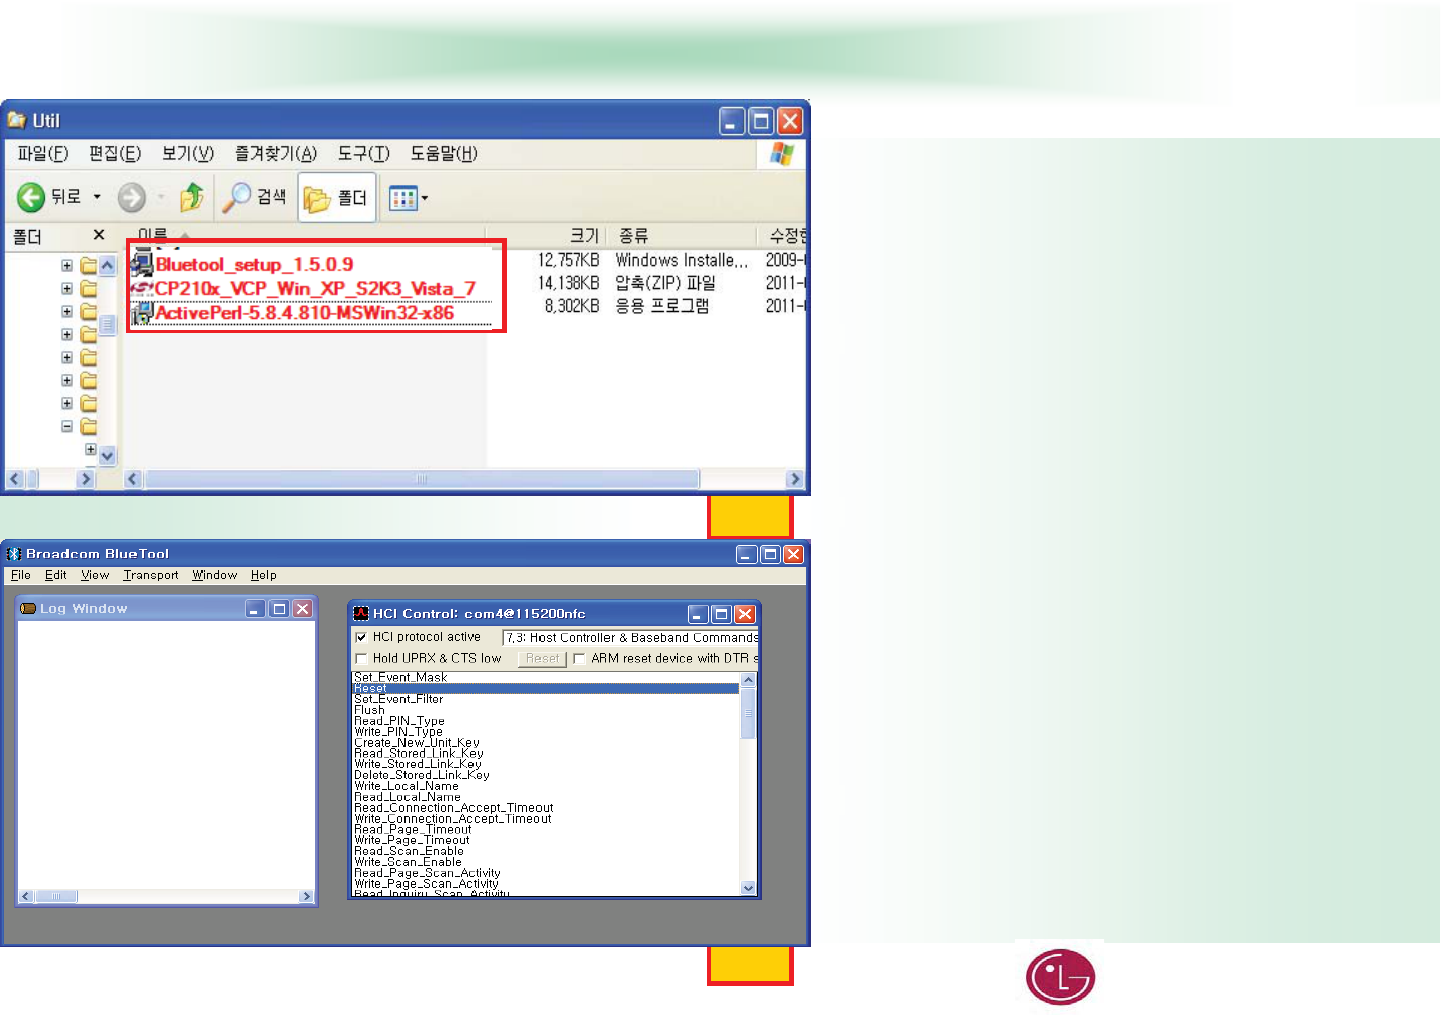Click the Bluetooth icon in Broadcom BlueTool title
Viewport: 1441px width, 1015px height.
[14, 553]
